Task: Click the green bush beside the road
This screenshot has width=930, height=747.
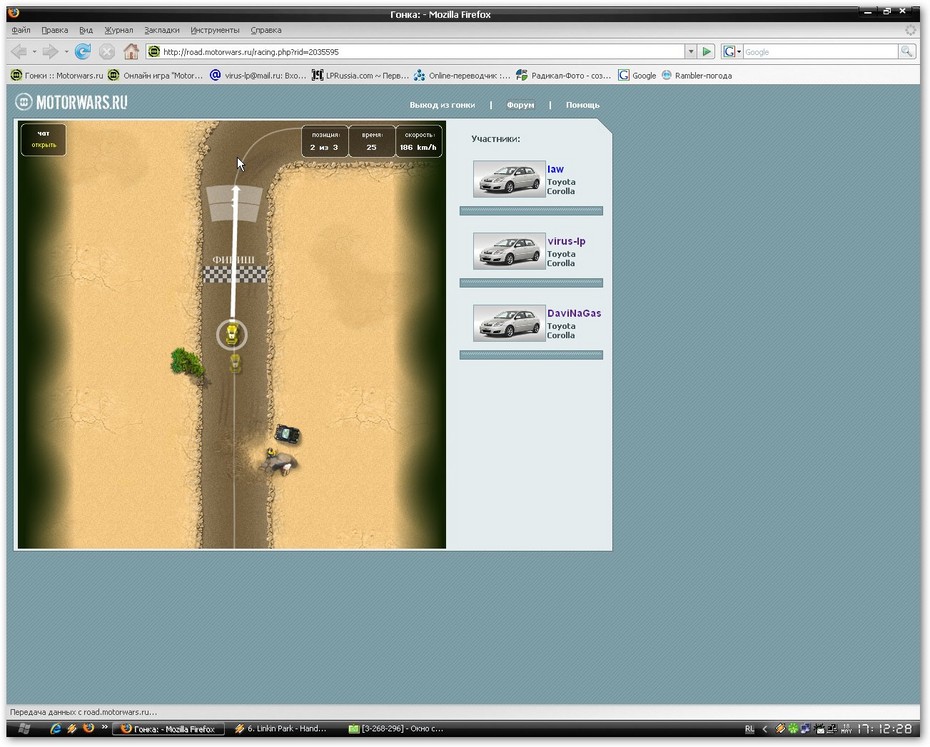Action: click(x=187, y=362)
